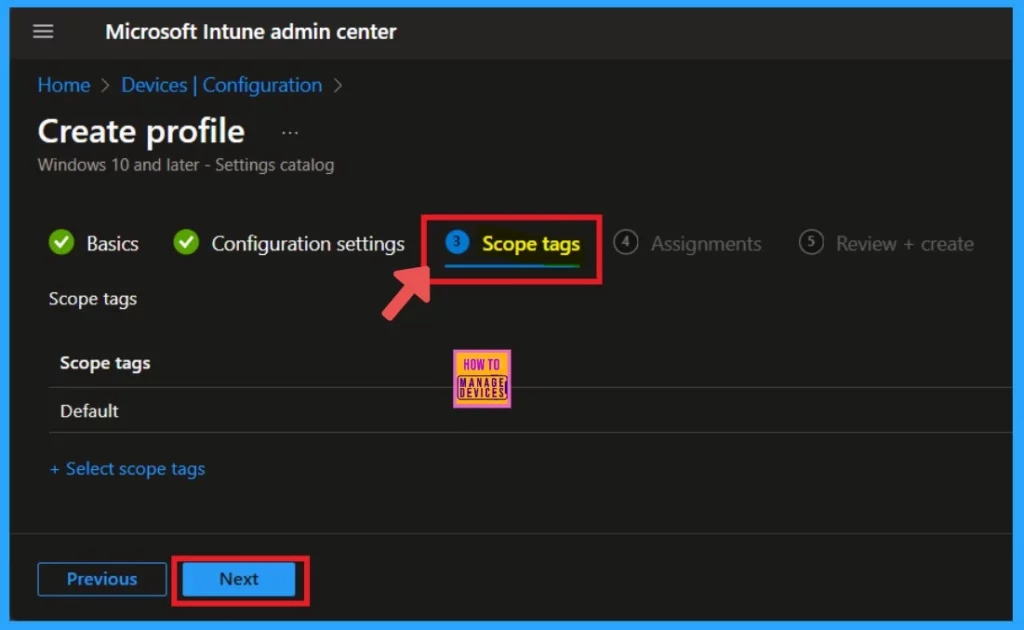
Task: Click the Configuration settings checkmark icon
Action: (x=186, y=242)
